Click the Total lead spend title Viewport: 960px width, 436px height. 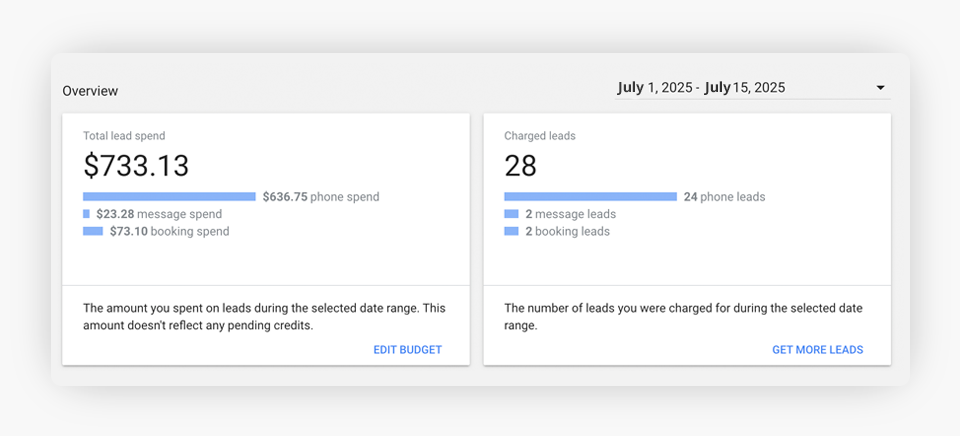[124, 136]
